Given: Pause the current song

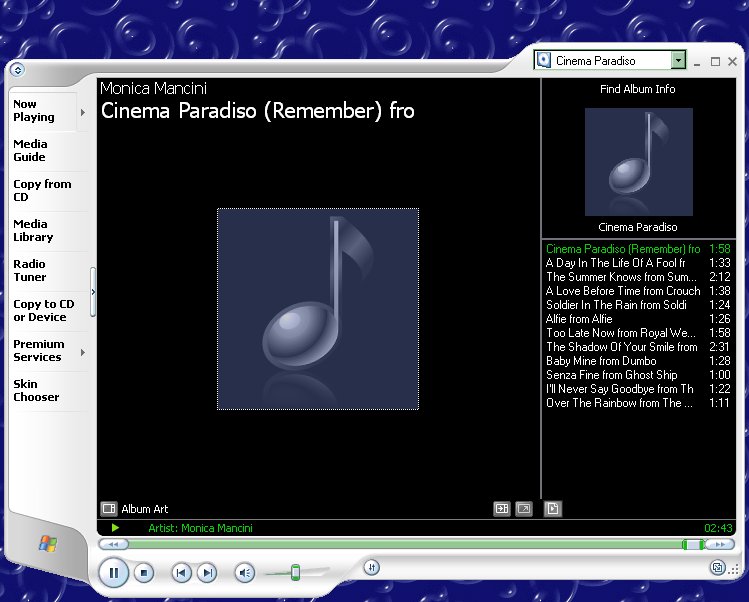Looking at the screenshot, I should pos(114,573).
